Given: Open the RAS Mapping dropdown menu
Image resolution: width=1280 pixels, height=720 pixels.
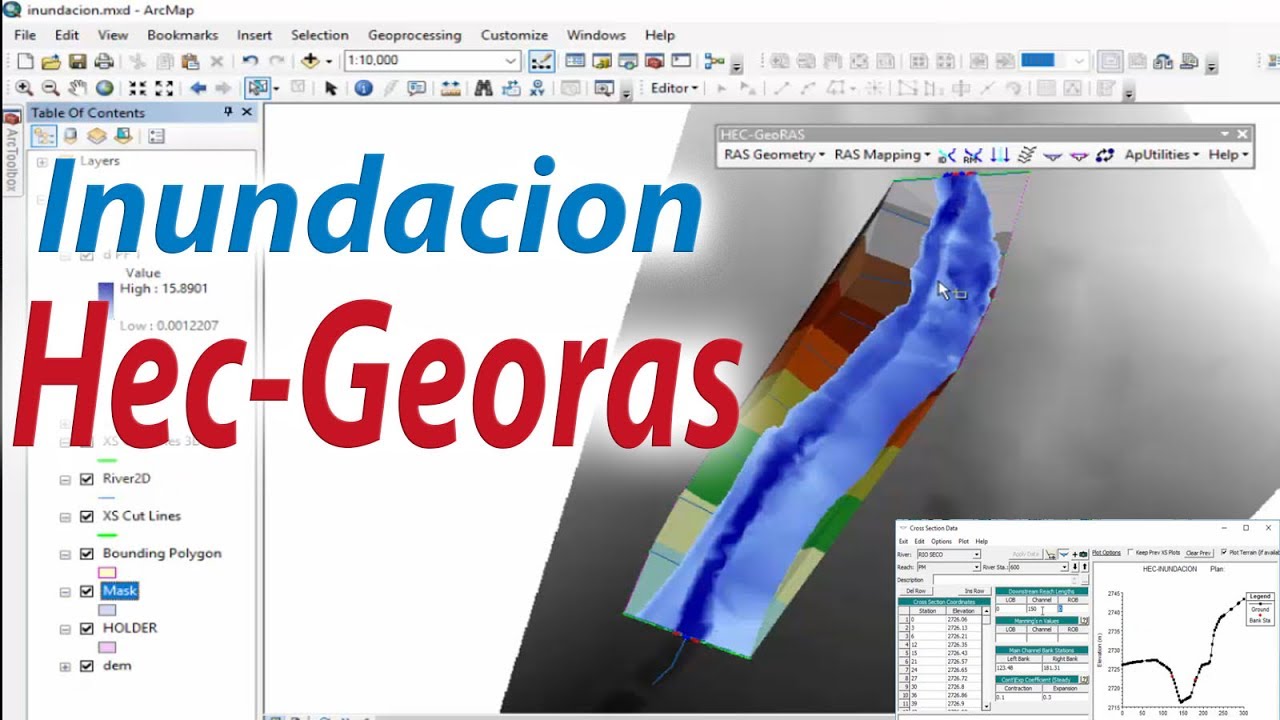Looking at the screenshot, I should [882, 155].
